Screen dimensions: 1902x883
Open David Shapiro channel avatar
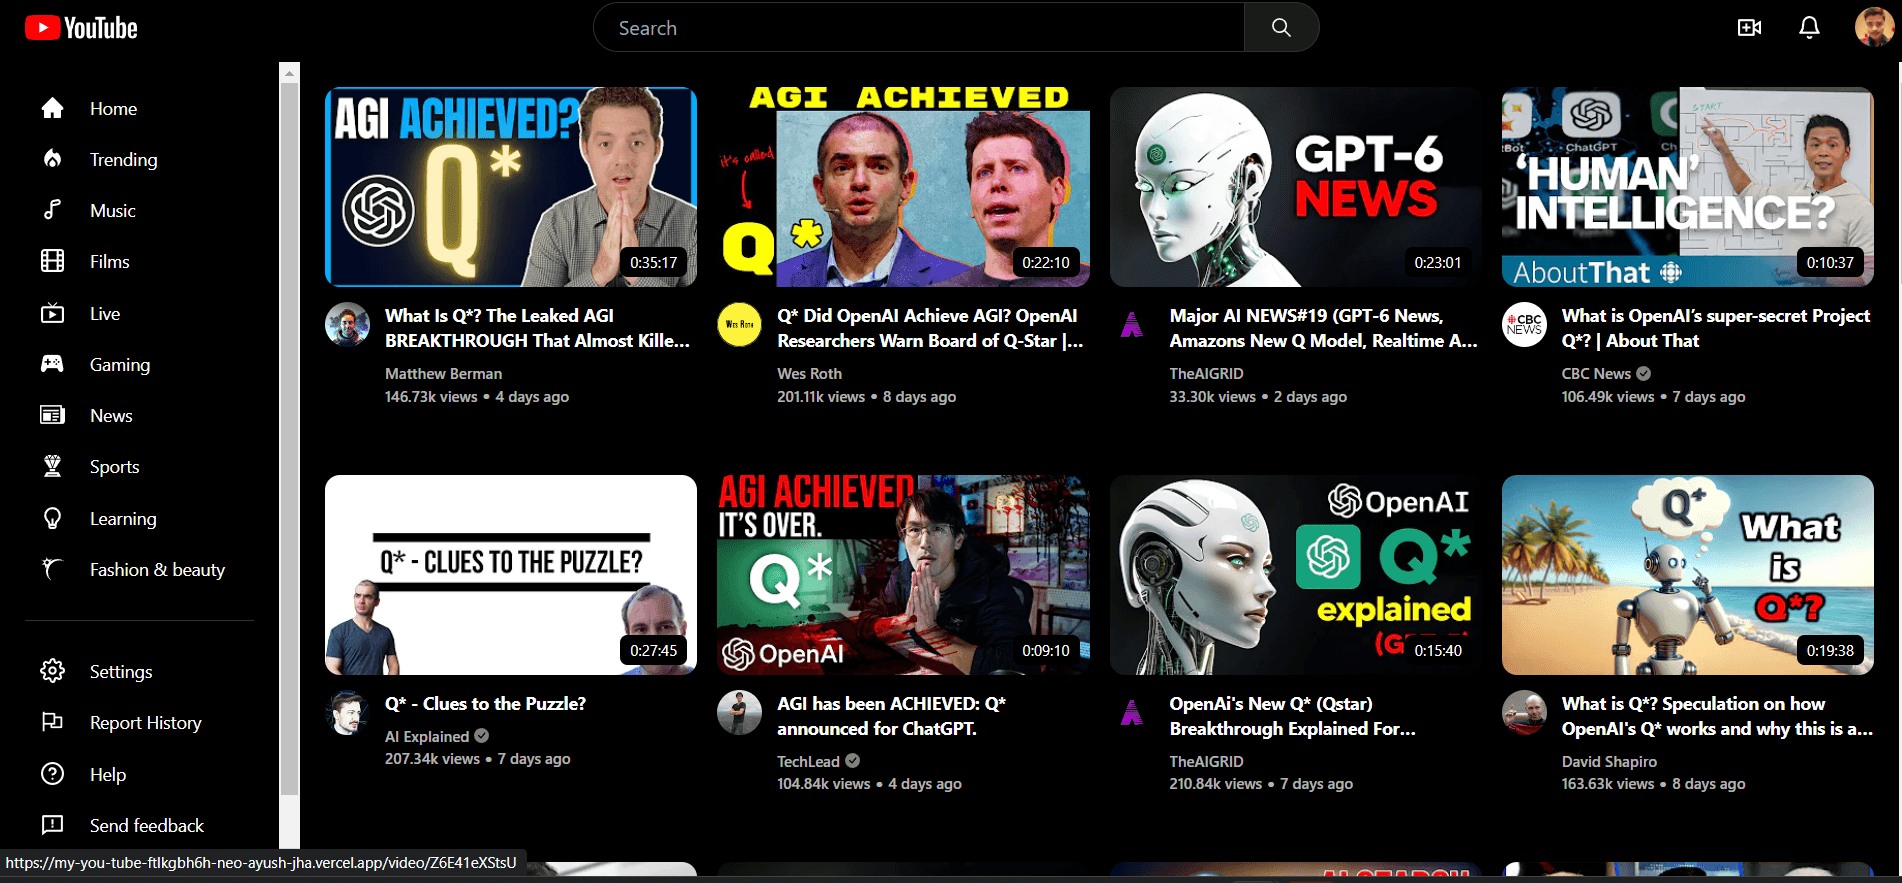pyautogui.click(x=1524, y=713)
